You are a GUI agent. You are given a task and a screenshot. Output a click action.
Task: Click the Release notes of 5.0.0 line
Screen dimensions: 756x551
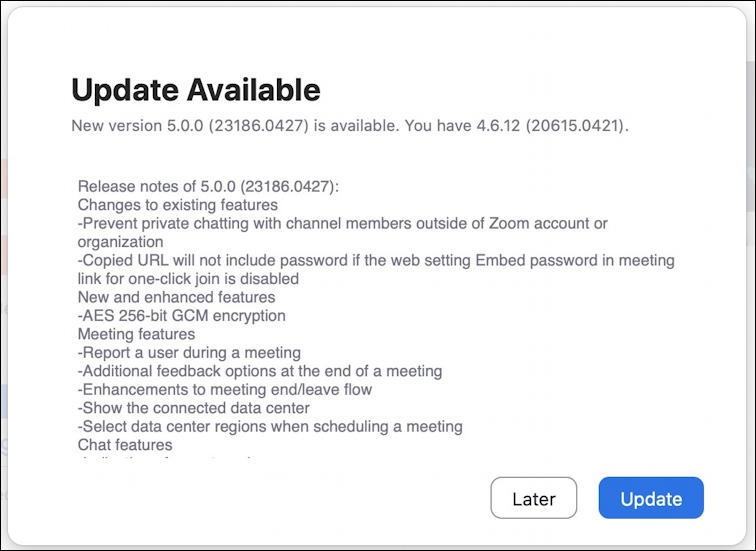(208, 186)
